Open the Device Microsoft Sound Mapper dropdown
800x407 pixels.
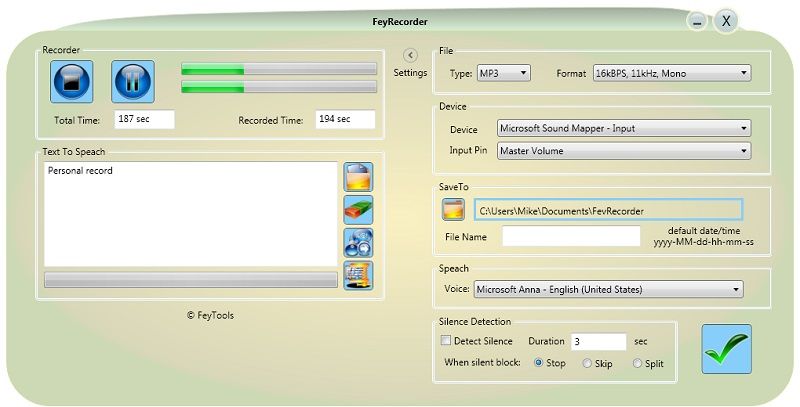pyautogui.click(x=624, y=128)
